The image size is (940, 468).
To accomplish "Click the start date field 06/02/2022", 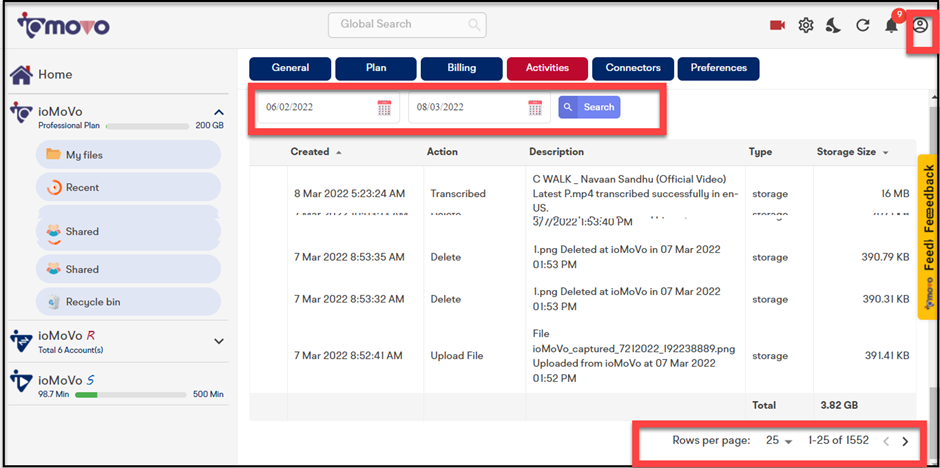I will [x=329, y=108].
